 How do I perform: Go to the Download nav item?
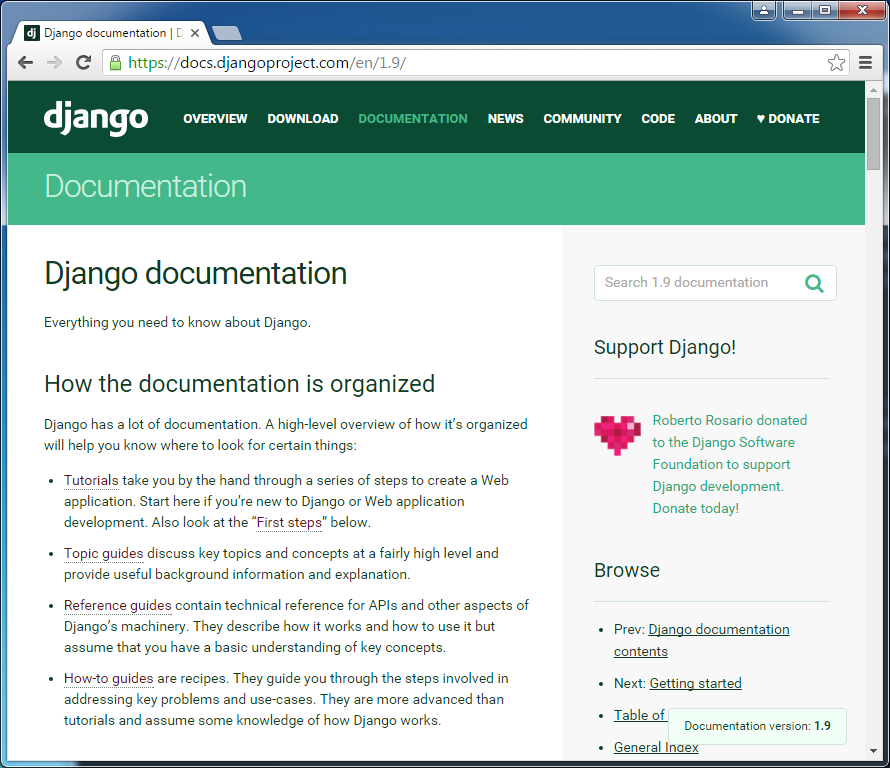coord(303,119)
